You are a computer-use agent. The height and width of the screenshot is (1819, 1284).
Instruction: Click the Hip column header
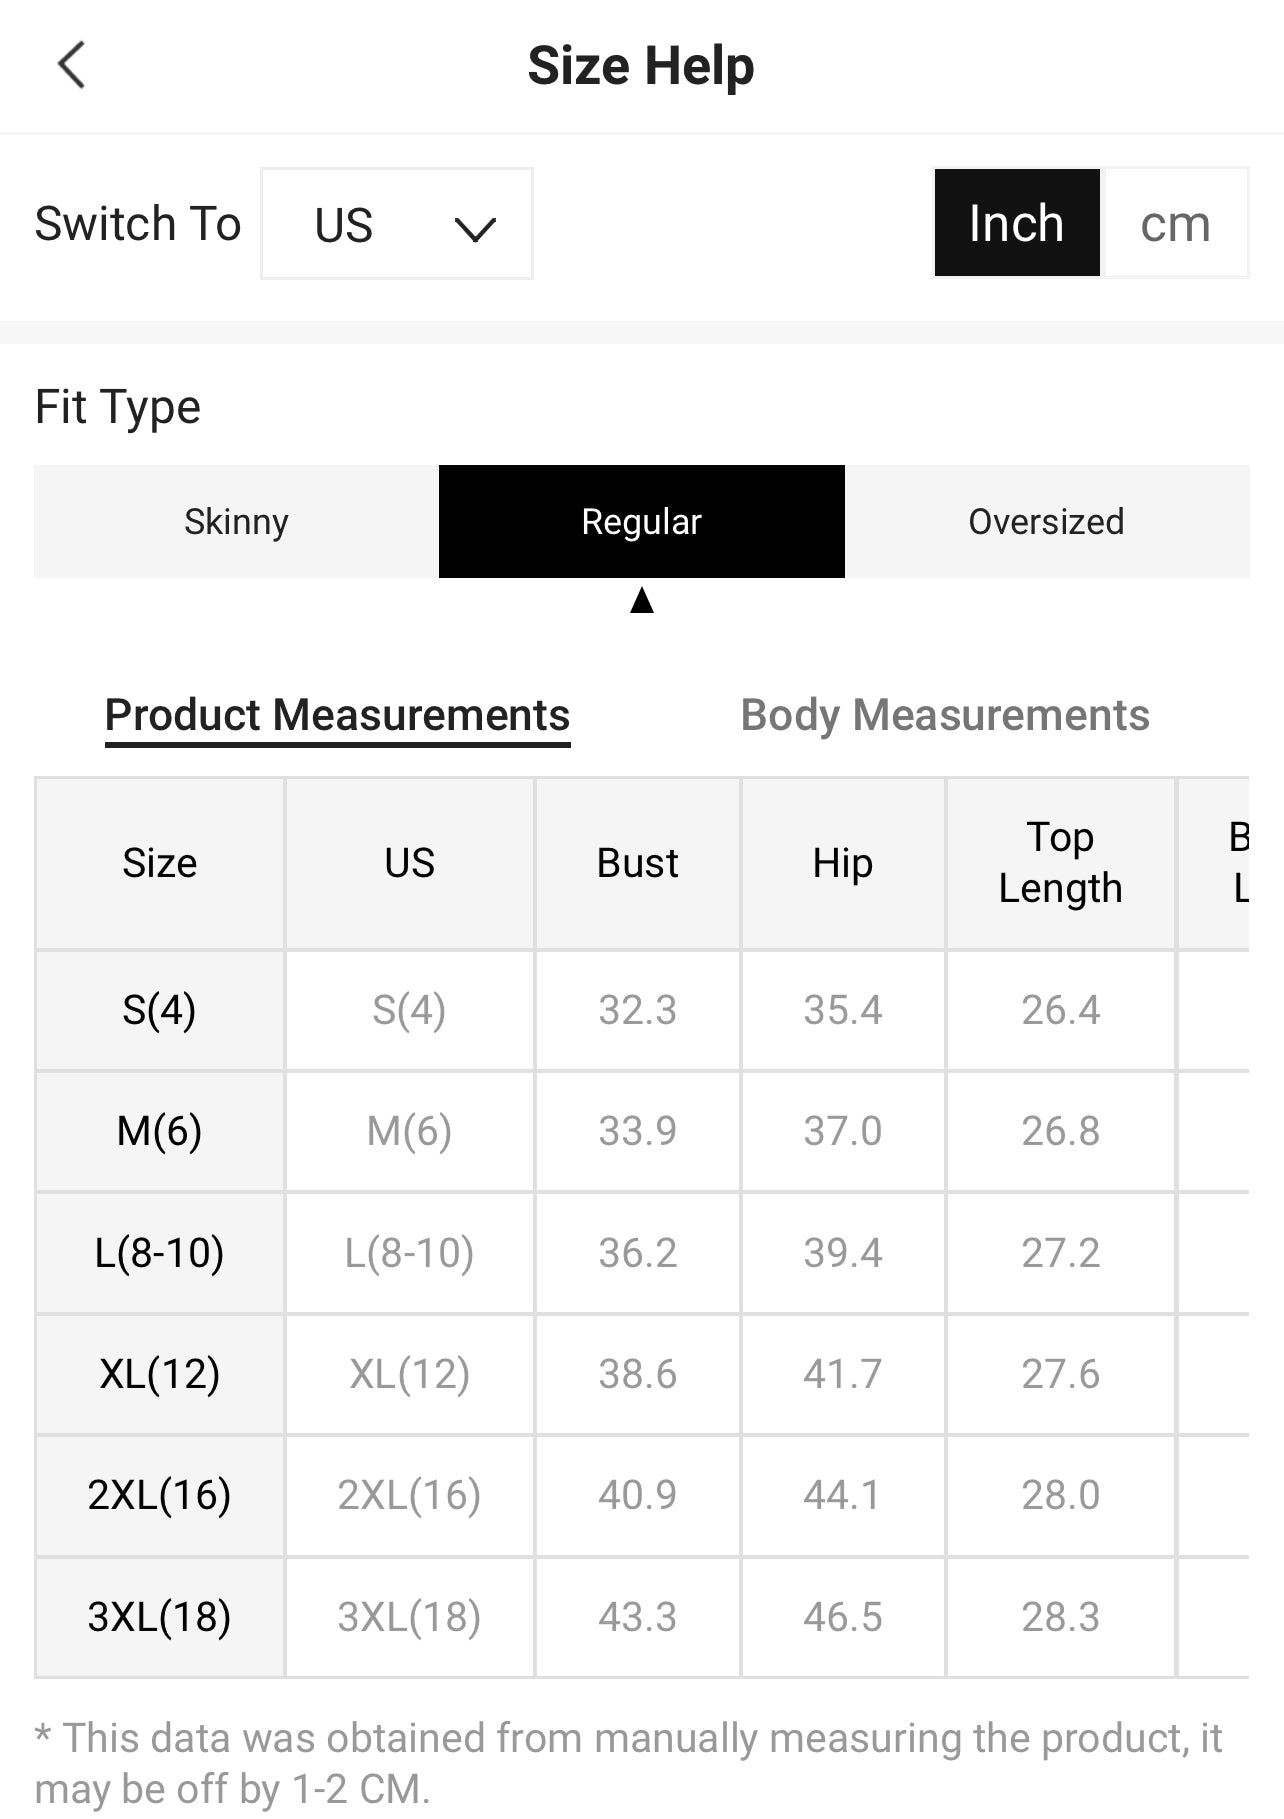842,863
